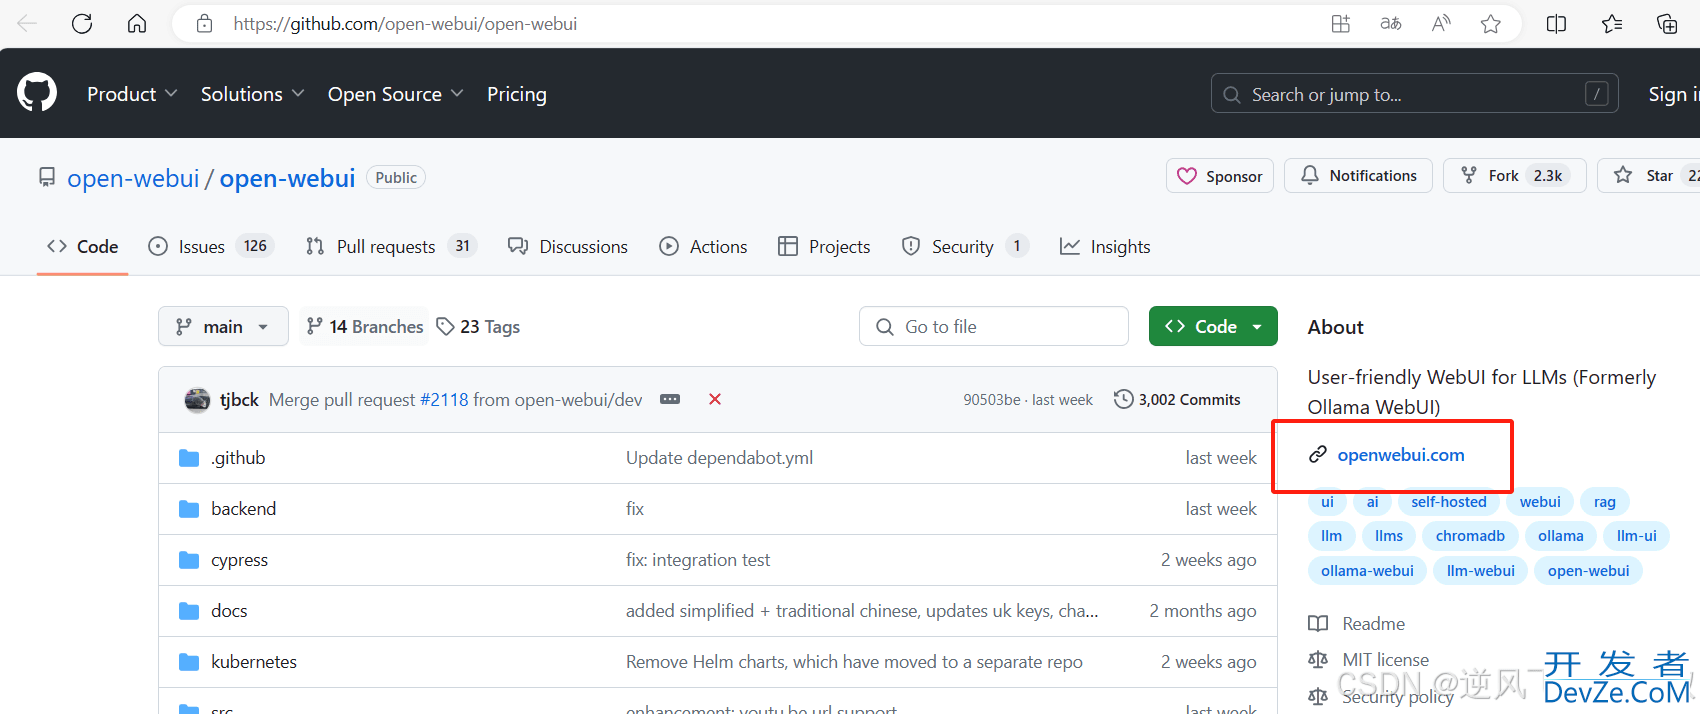Viewport: 1700px width, 714px height.
Task: Click the Go to file search field
Action: [994, 326]
